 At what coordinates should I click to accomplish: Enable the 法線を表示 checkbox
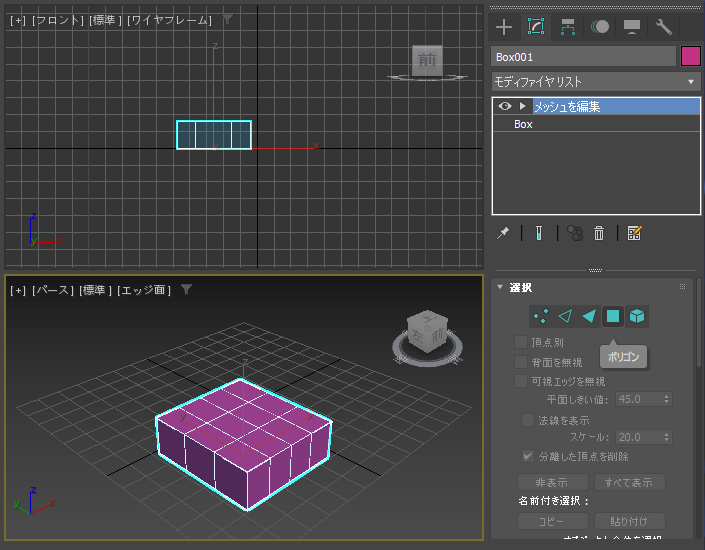(527, 420)
